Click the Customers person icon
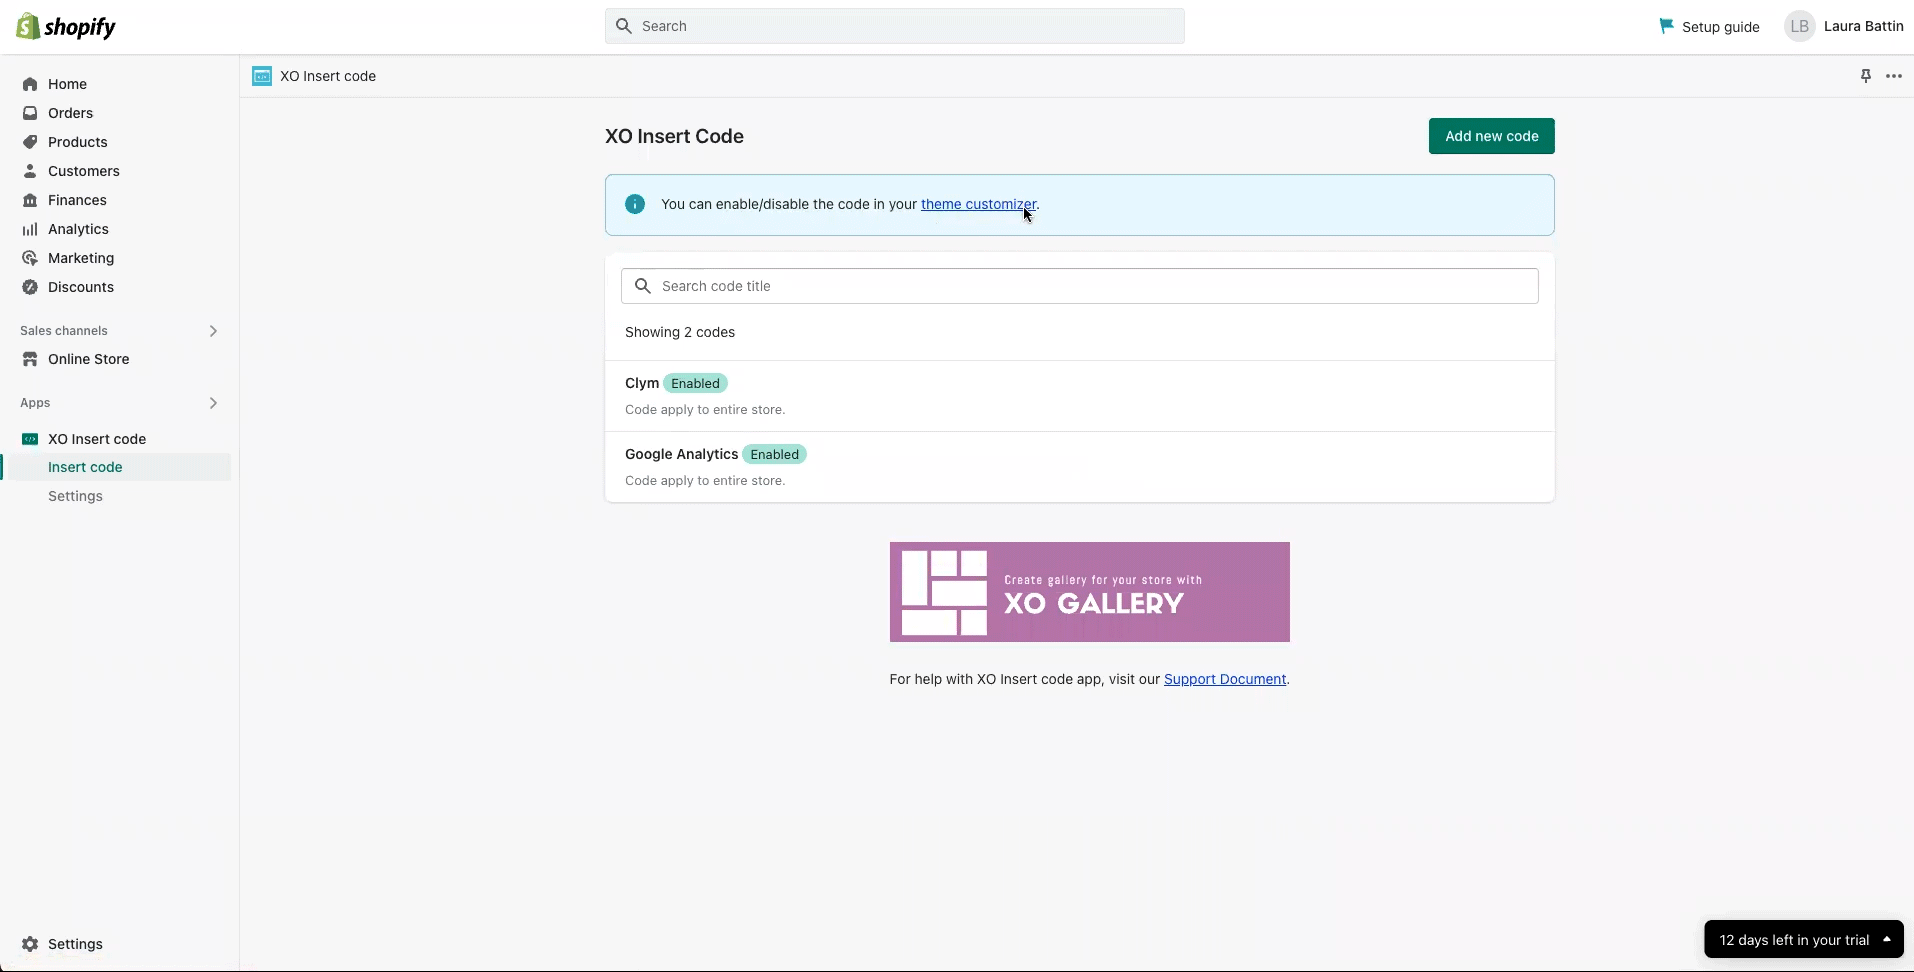The width and height of the screenshot is (1914, 972). [x=30, y=171]
